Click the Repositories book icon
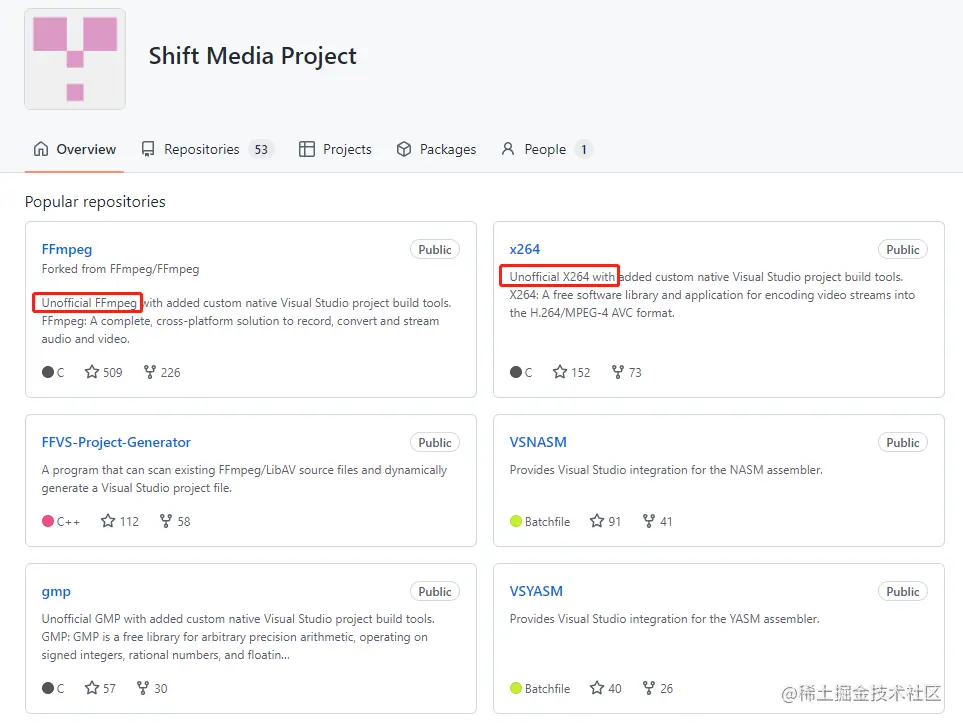This screenshot has height=725, width=963. click(x=148, y=149)
